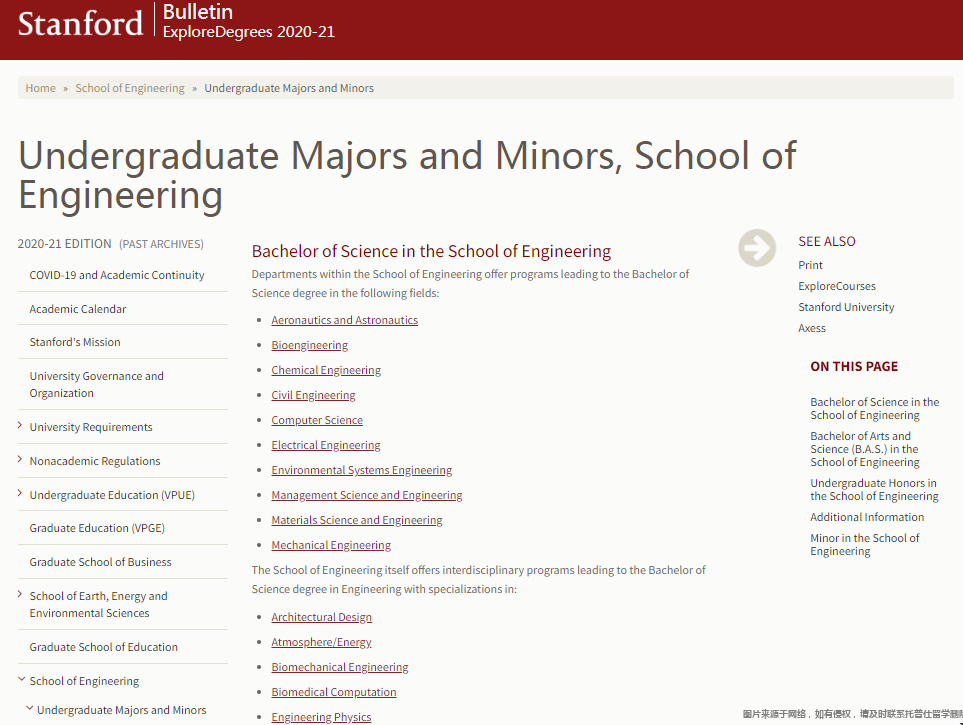Follow the Electrical Engineering link
Viewport: 963px width, 725px height.
[x=326, y=445]
